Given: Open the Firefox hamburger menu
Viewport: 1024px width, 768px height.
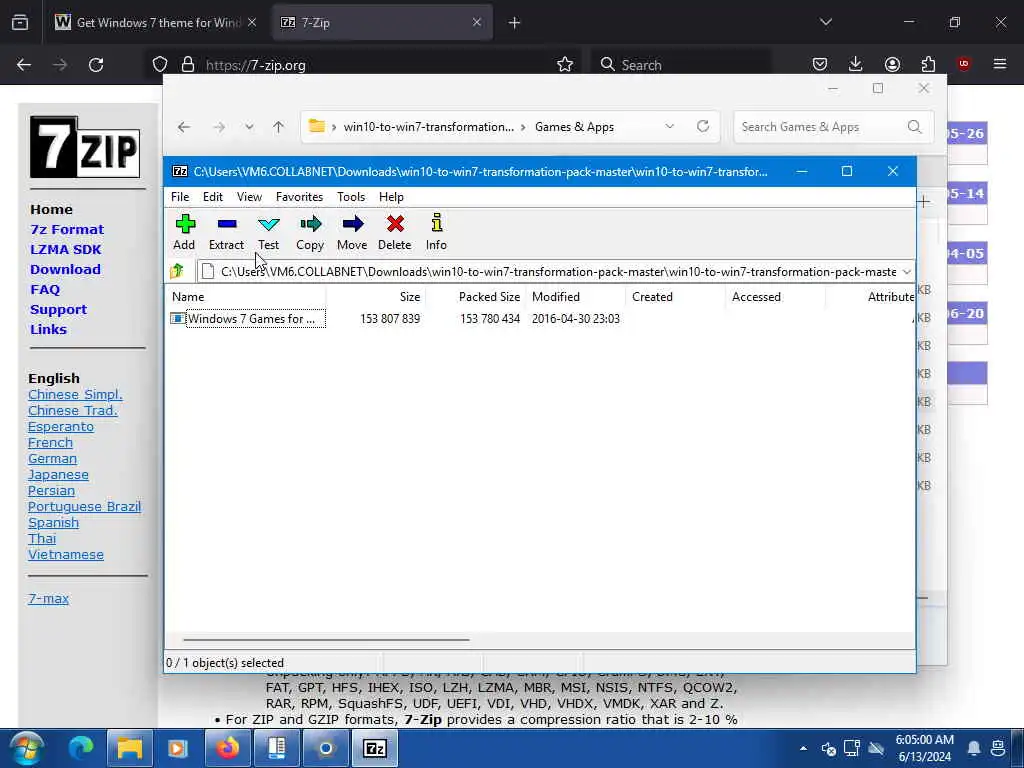Looking at the screenshot, I should click(1000, 64).
